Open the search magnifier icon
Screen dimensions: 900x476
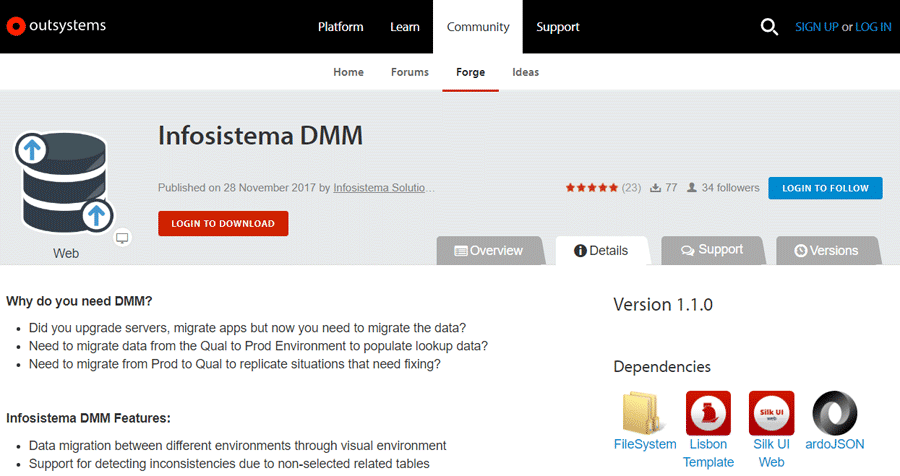click(x=769, y=26)
